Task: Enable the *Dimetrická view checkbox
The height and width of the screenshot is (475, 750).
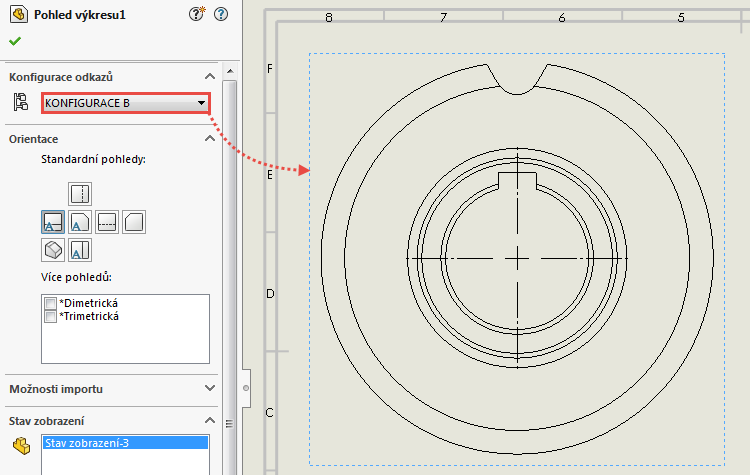Action: click(x=50, y=304)
